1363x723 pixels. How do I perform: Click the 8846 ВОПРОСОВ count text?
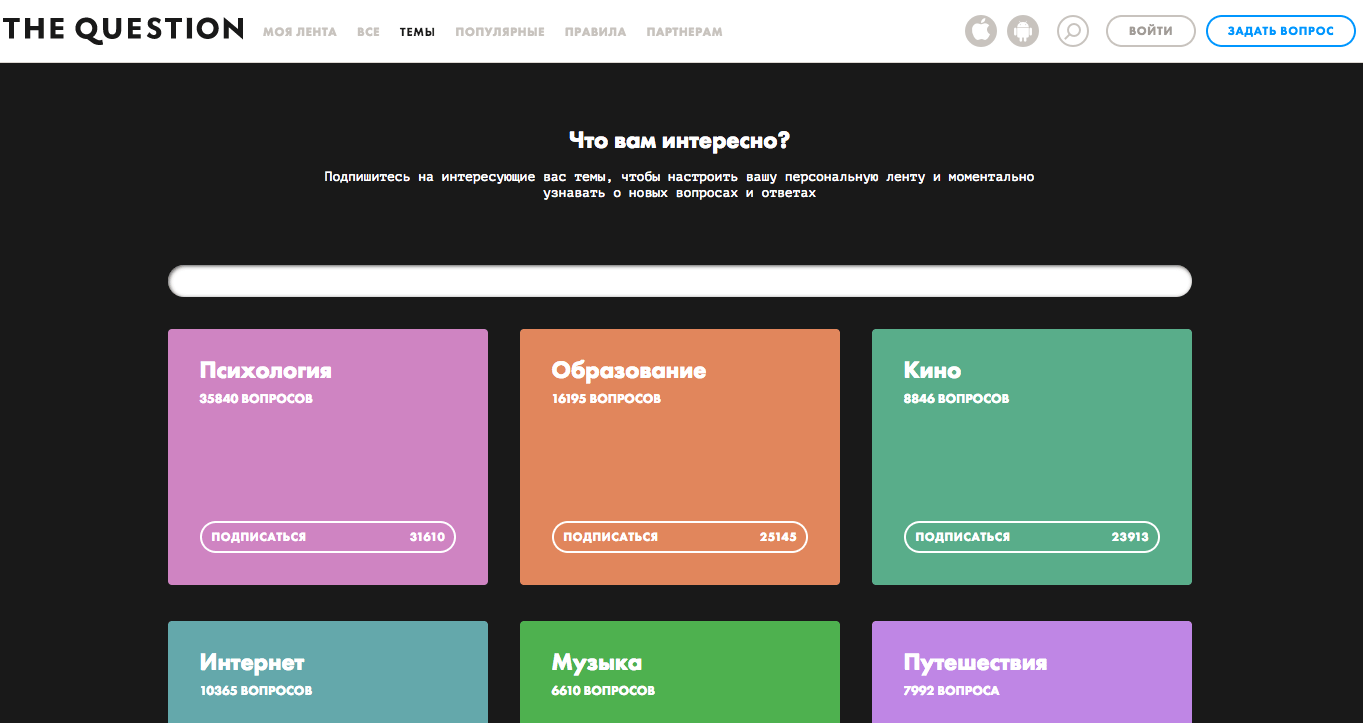coord(957,399)
